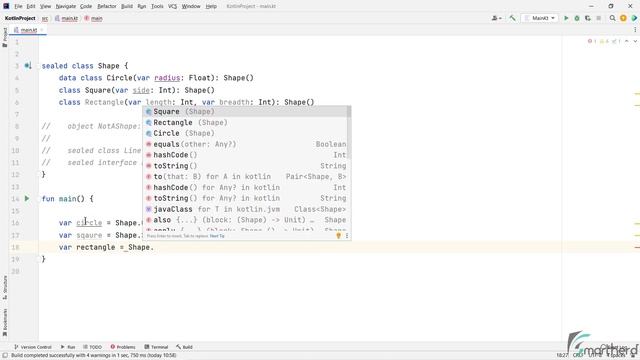
Task: Open the Terminal tool window
Action: [x=156, y=347]
